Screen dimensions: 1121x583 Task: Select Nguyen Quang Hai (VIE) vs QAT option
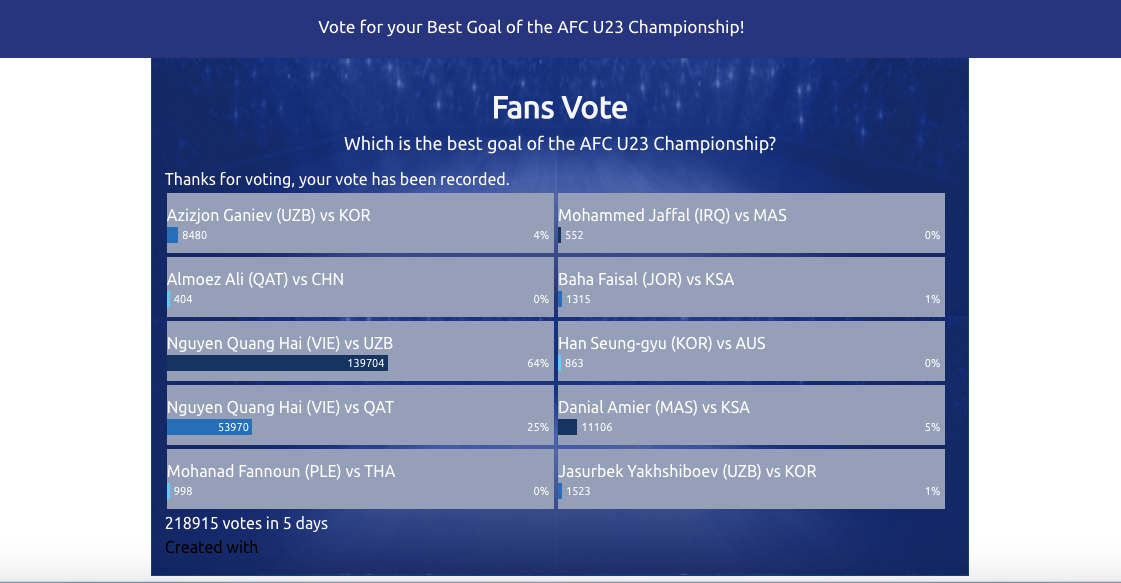click(x=360, y=415)
